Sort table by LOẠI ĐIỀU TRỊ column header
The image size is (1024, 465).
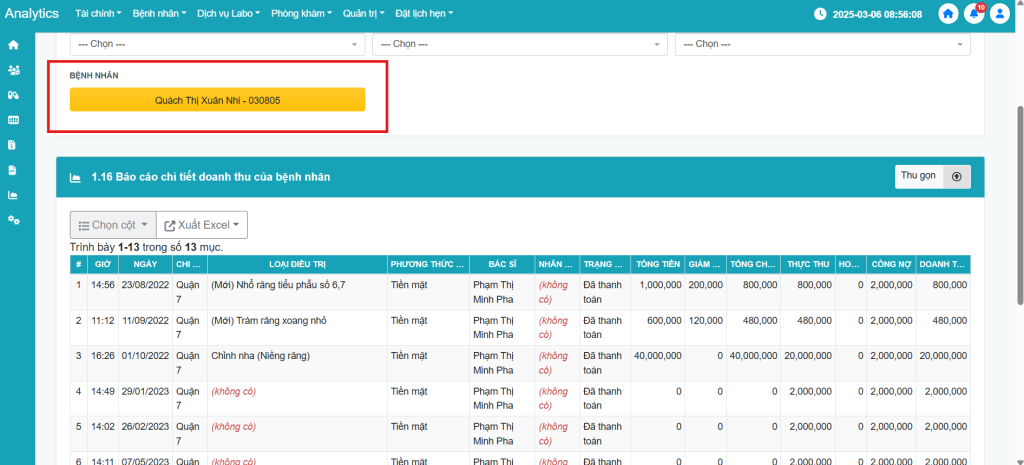tap(297, 265)
